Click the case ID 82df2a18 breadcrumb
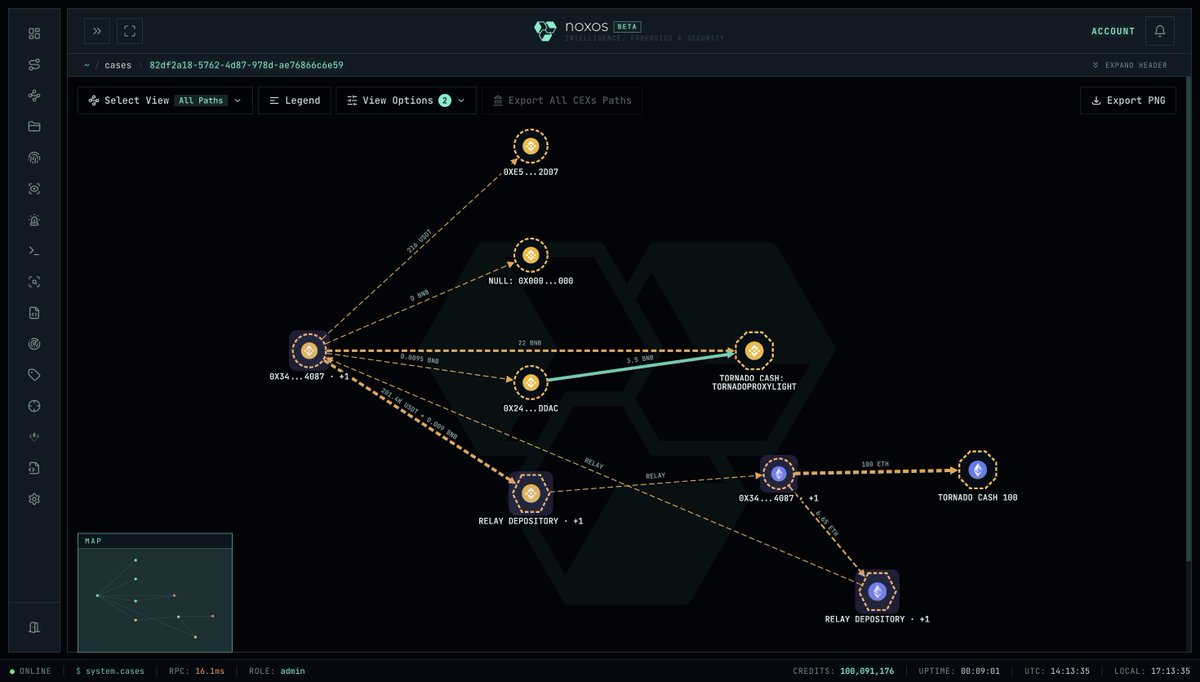Image resolution: width=1200 pixels, height=682 pixels. [x=246, y=65]
